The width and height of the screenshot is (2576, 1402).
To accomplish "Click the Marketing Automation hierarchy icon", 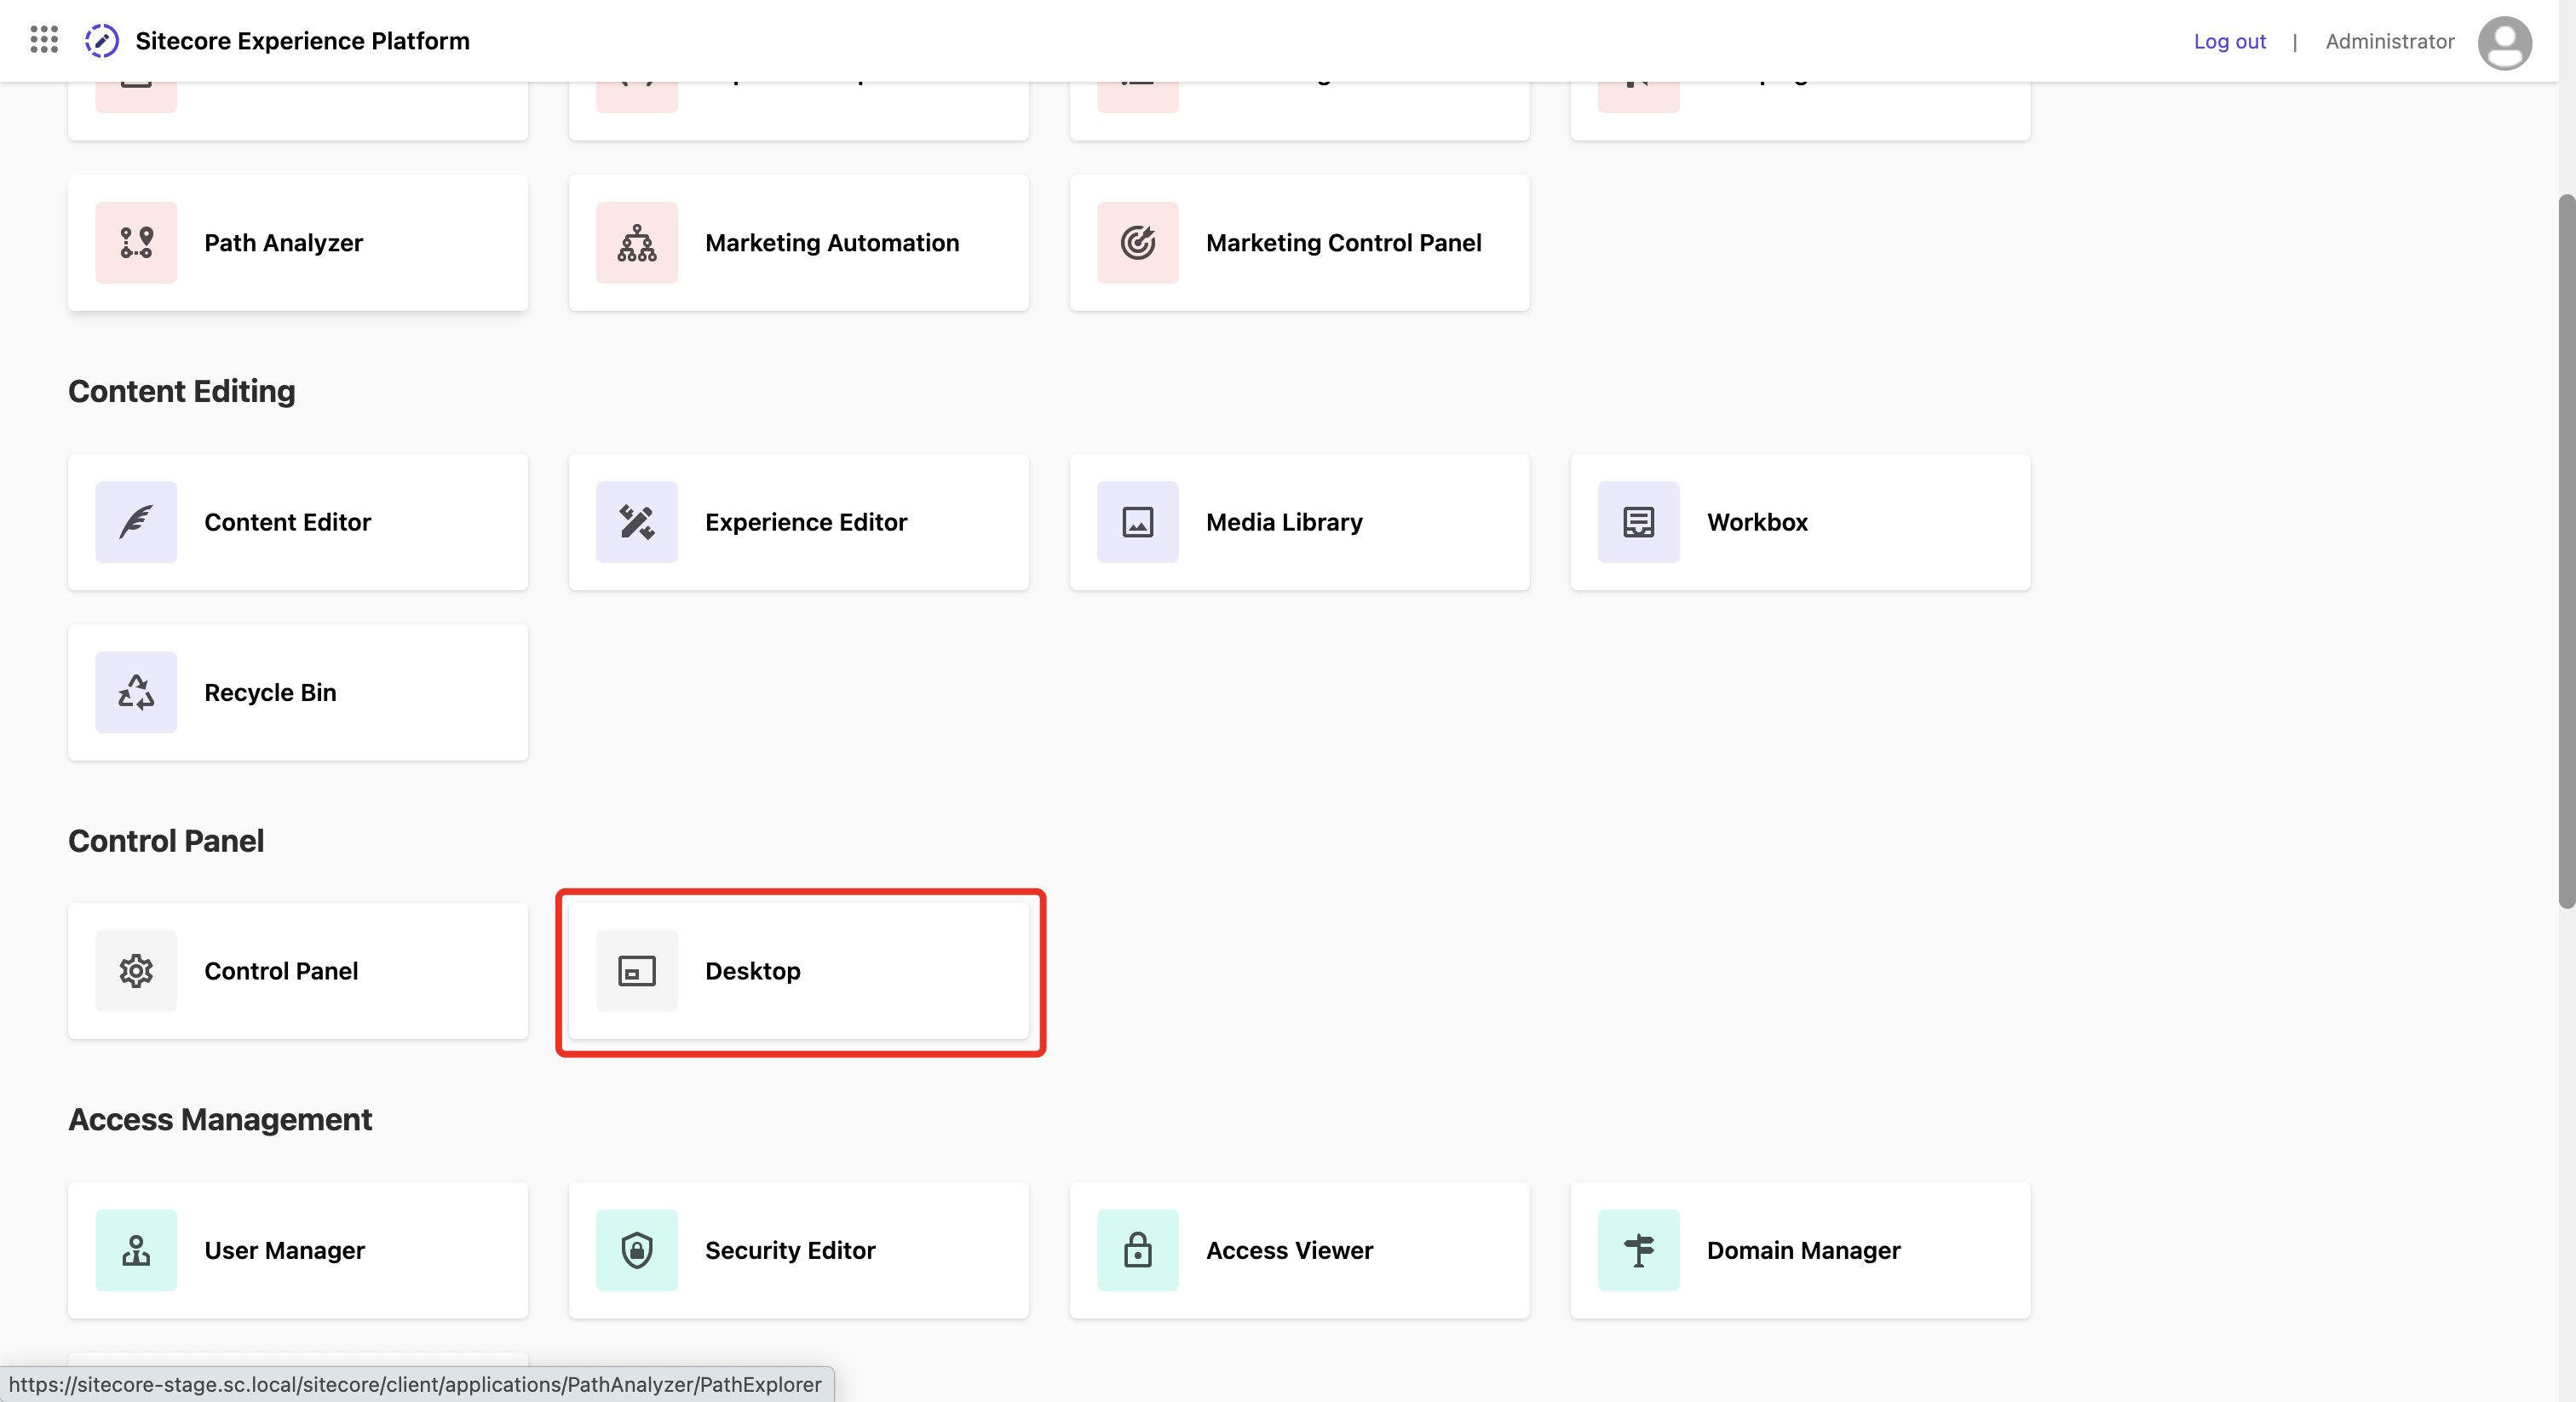I will pos(637,243).
